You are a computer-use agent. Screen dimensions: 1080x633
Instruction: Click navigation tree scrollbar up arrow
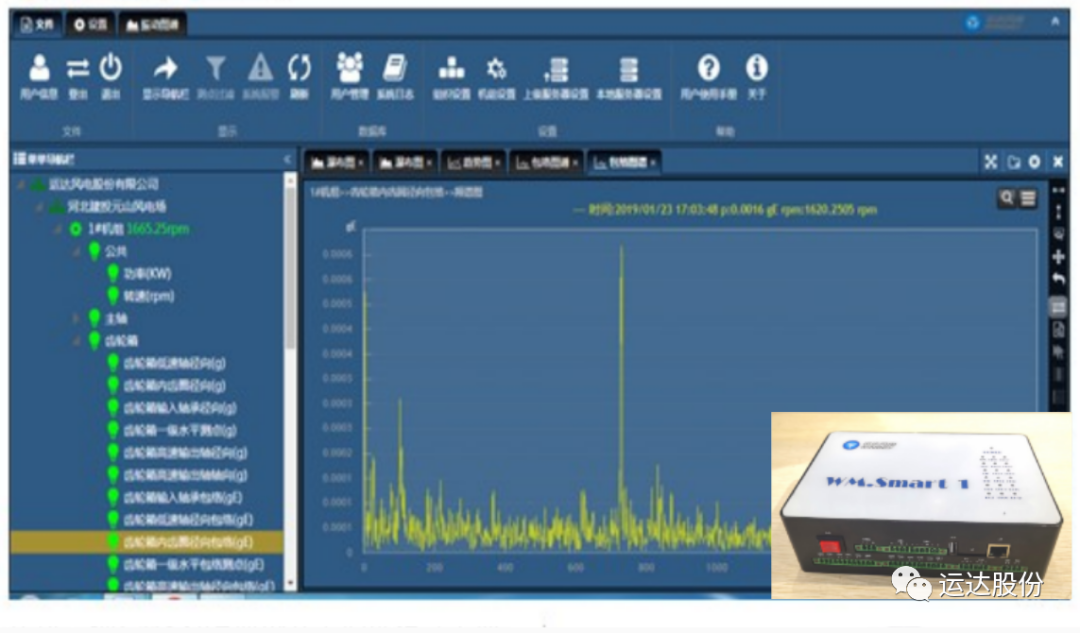[x=290, y=180]
